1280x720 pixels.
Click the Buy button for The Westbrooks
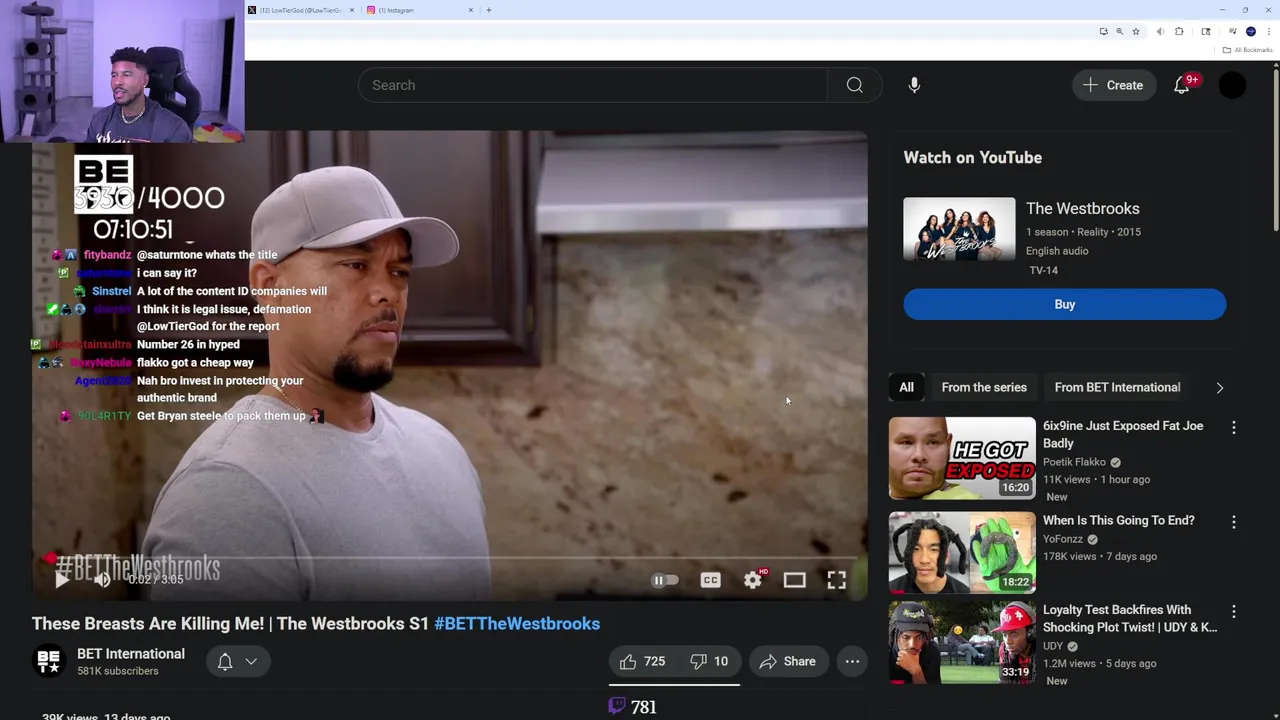click(1064, 304)
